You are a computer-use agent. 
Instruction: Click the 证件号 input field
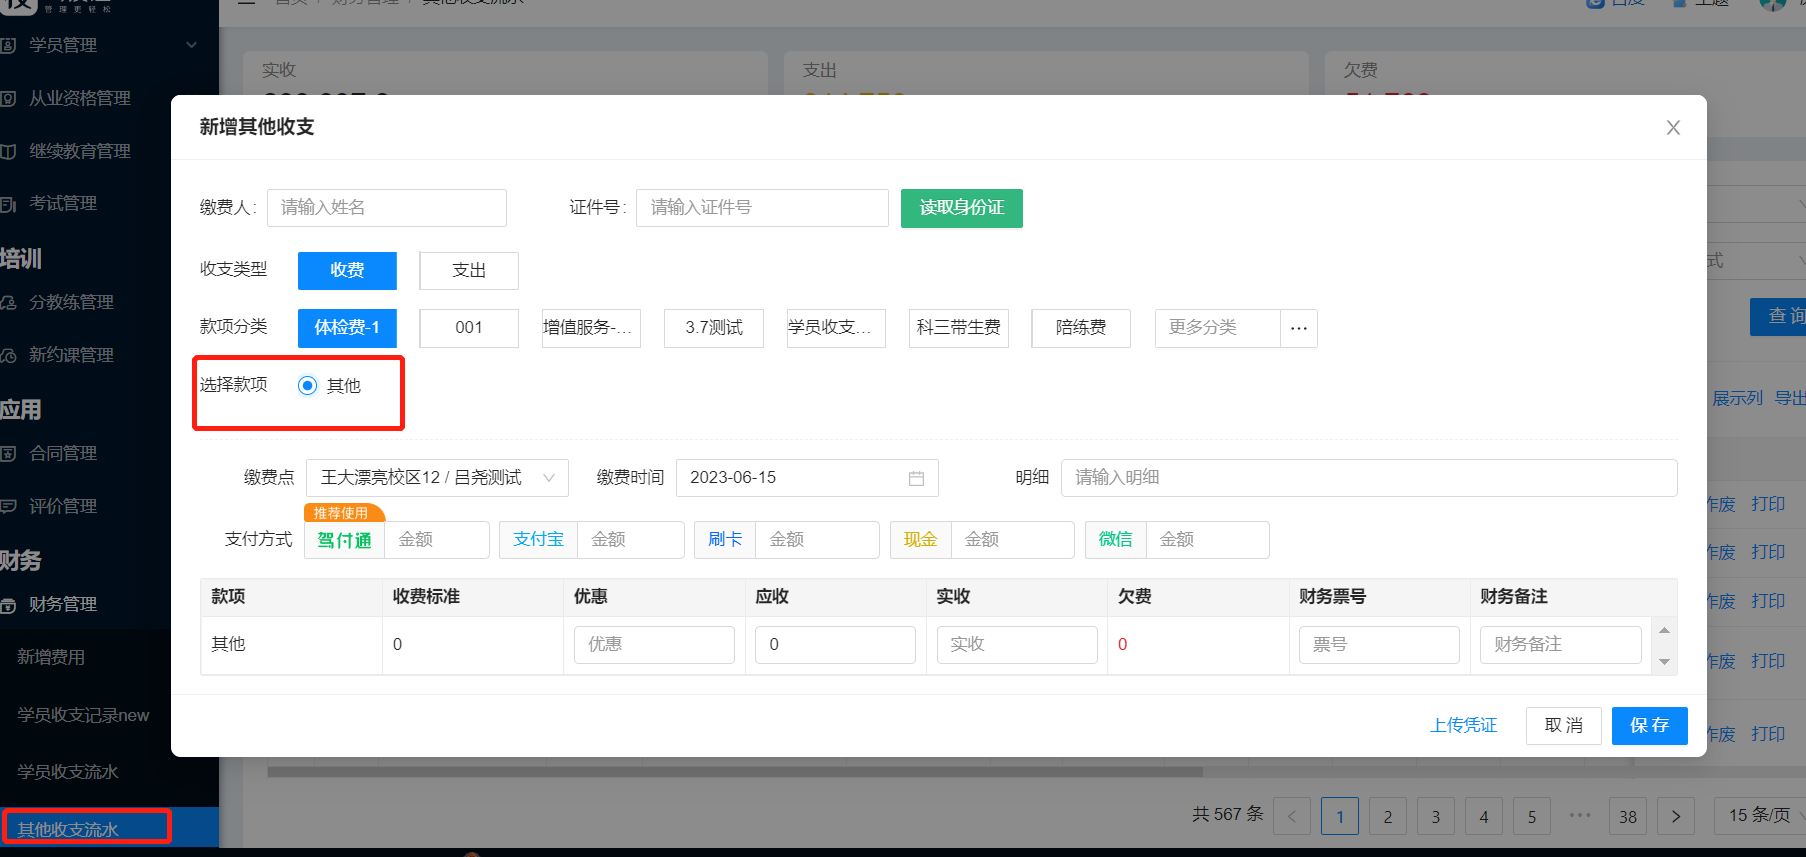pyautogui.click(x=762, y=208)
